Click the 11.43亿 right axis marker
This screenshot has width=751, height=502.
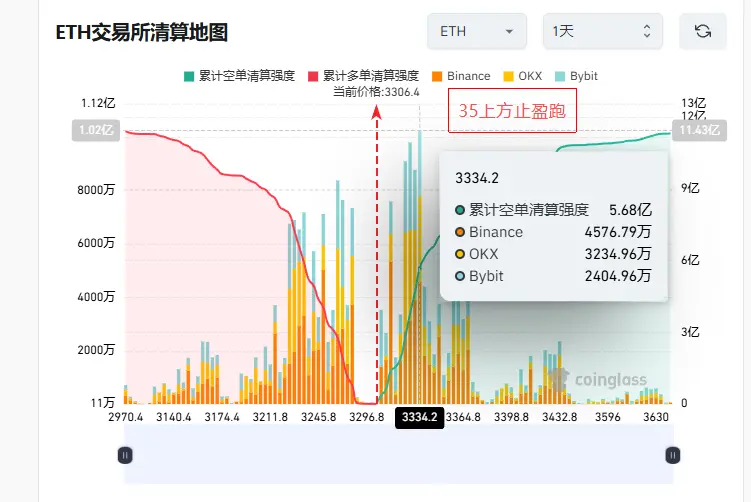699,130
